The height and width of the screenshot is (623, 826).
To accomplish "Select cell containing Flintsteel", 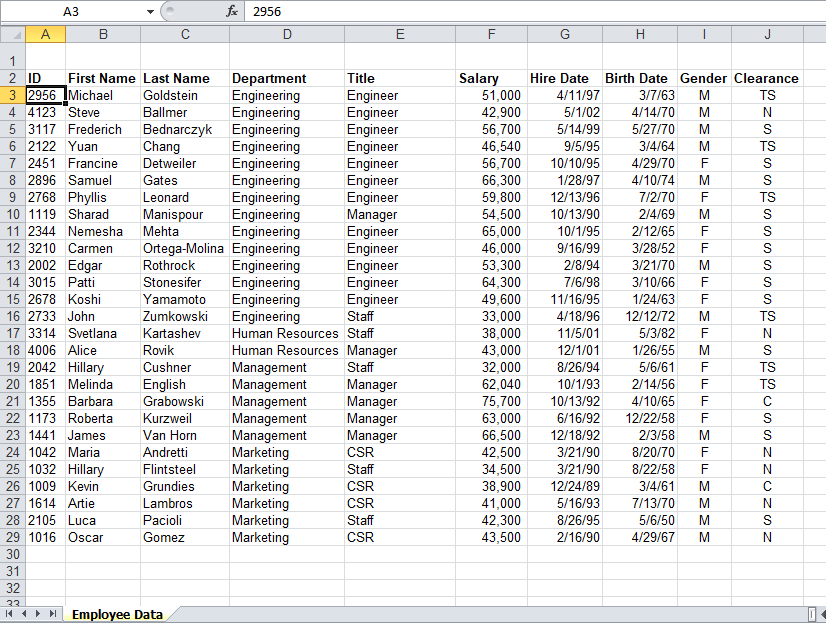I will 185,469.
